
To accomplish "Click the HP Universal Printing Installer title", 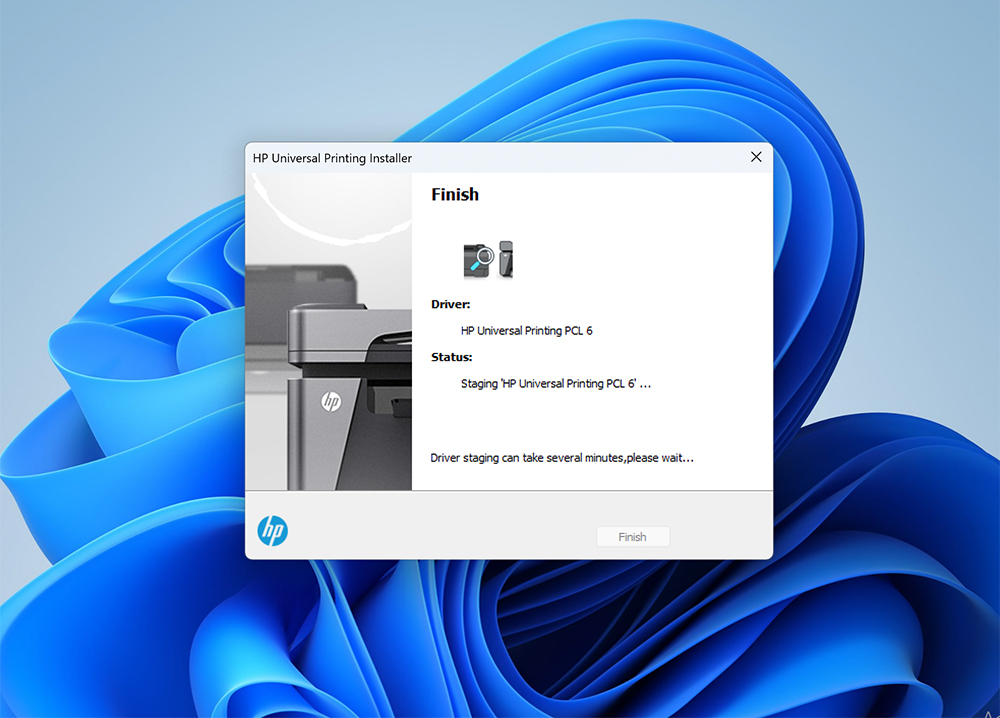I will point(332,158).
